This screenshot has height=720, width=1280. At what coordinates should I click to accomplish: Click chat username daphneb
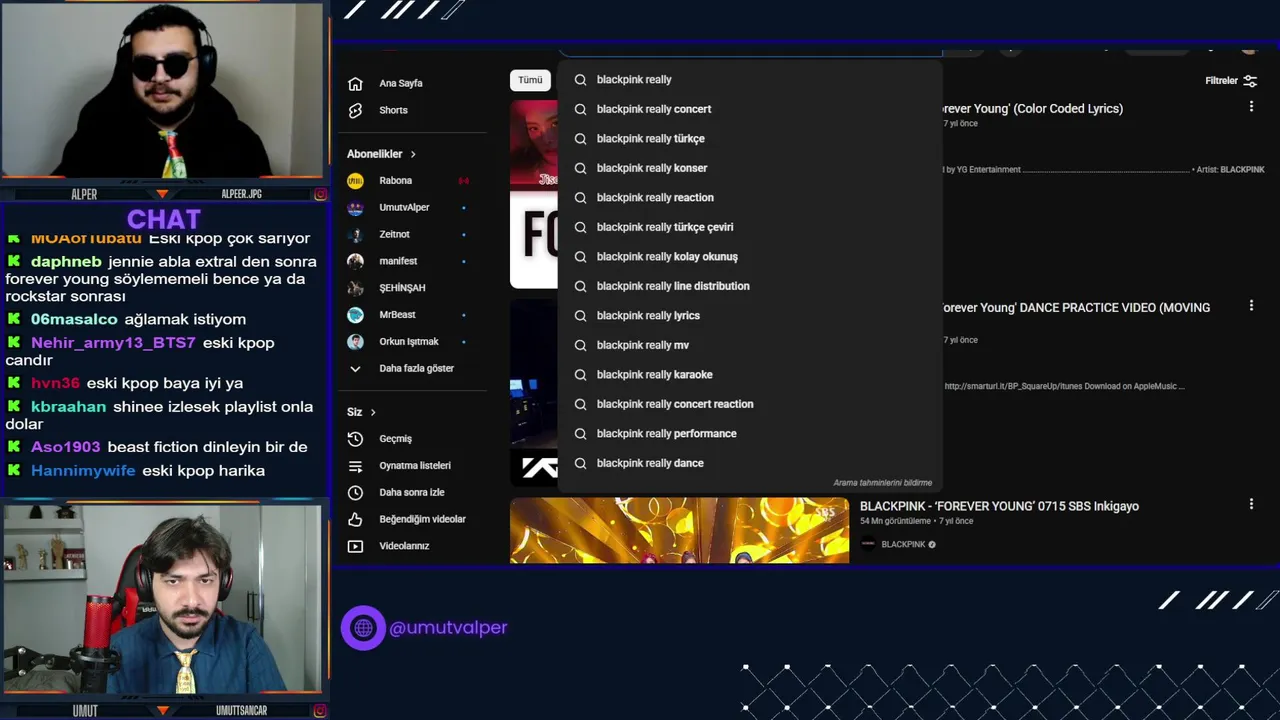tap(66, 262)
